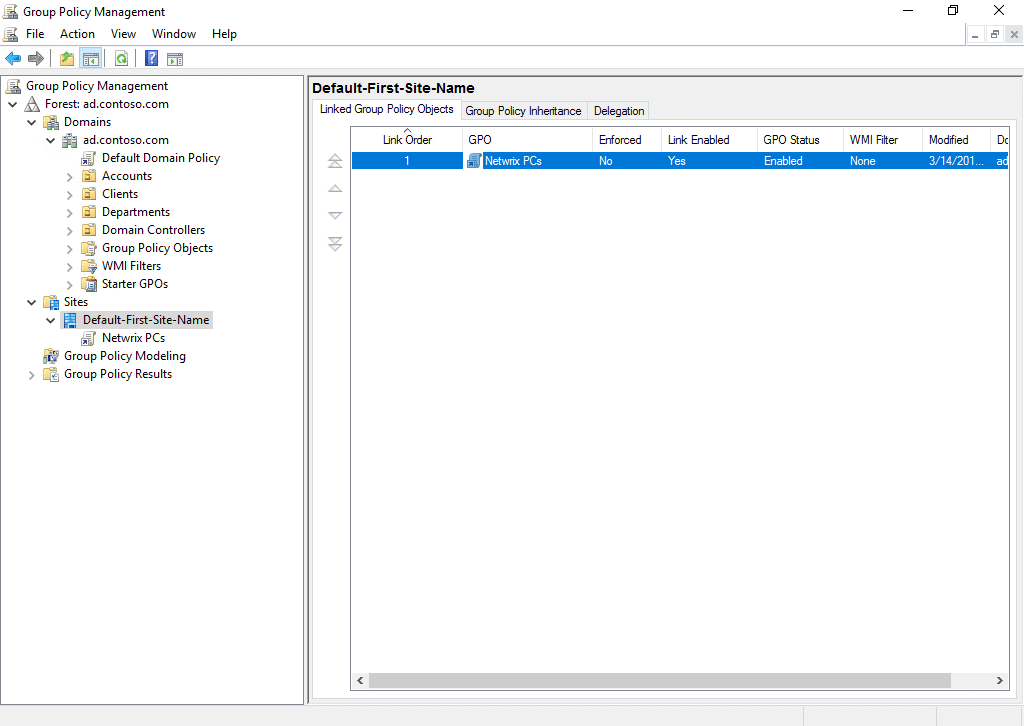
Task: Click the horizontal scrollbar thumb
Action: [x=660, y=680]
